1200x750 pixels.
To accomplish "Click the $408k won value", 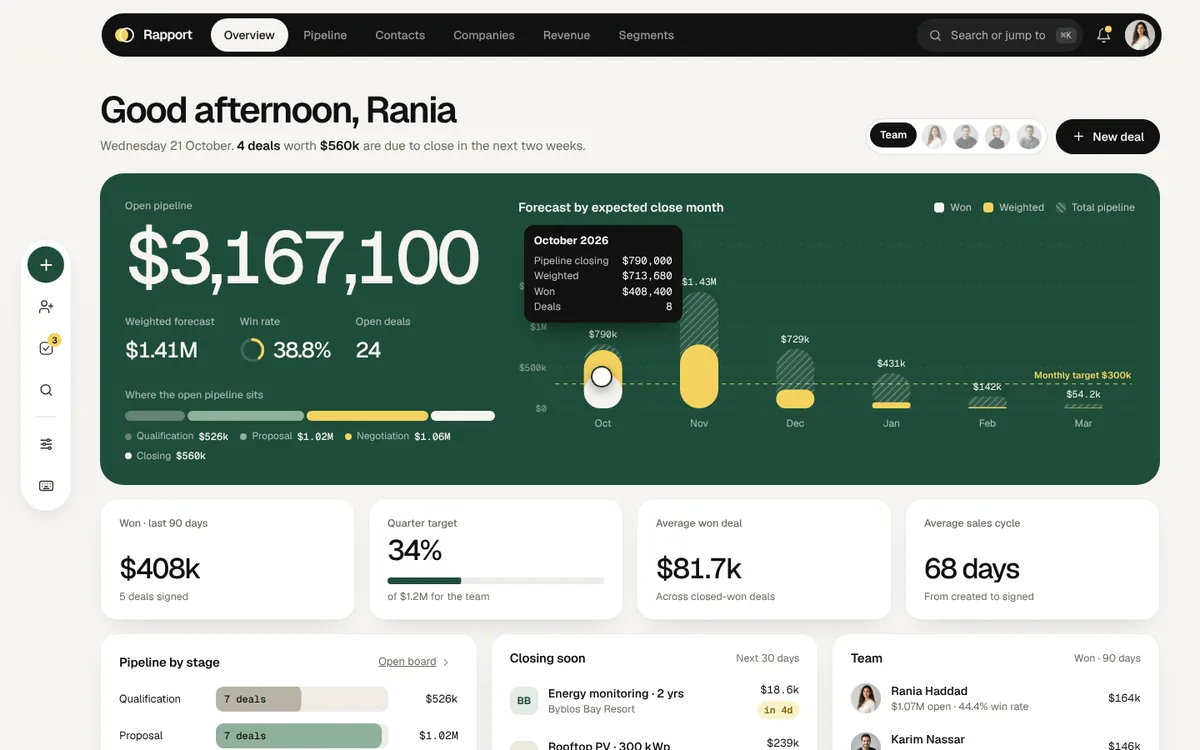I will click(160, 569).
